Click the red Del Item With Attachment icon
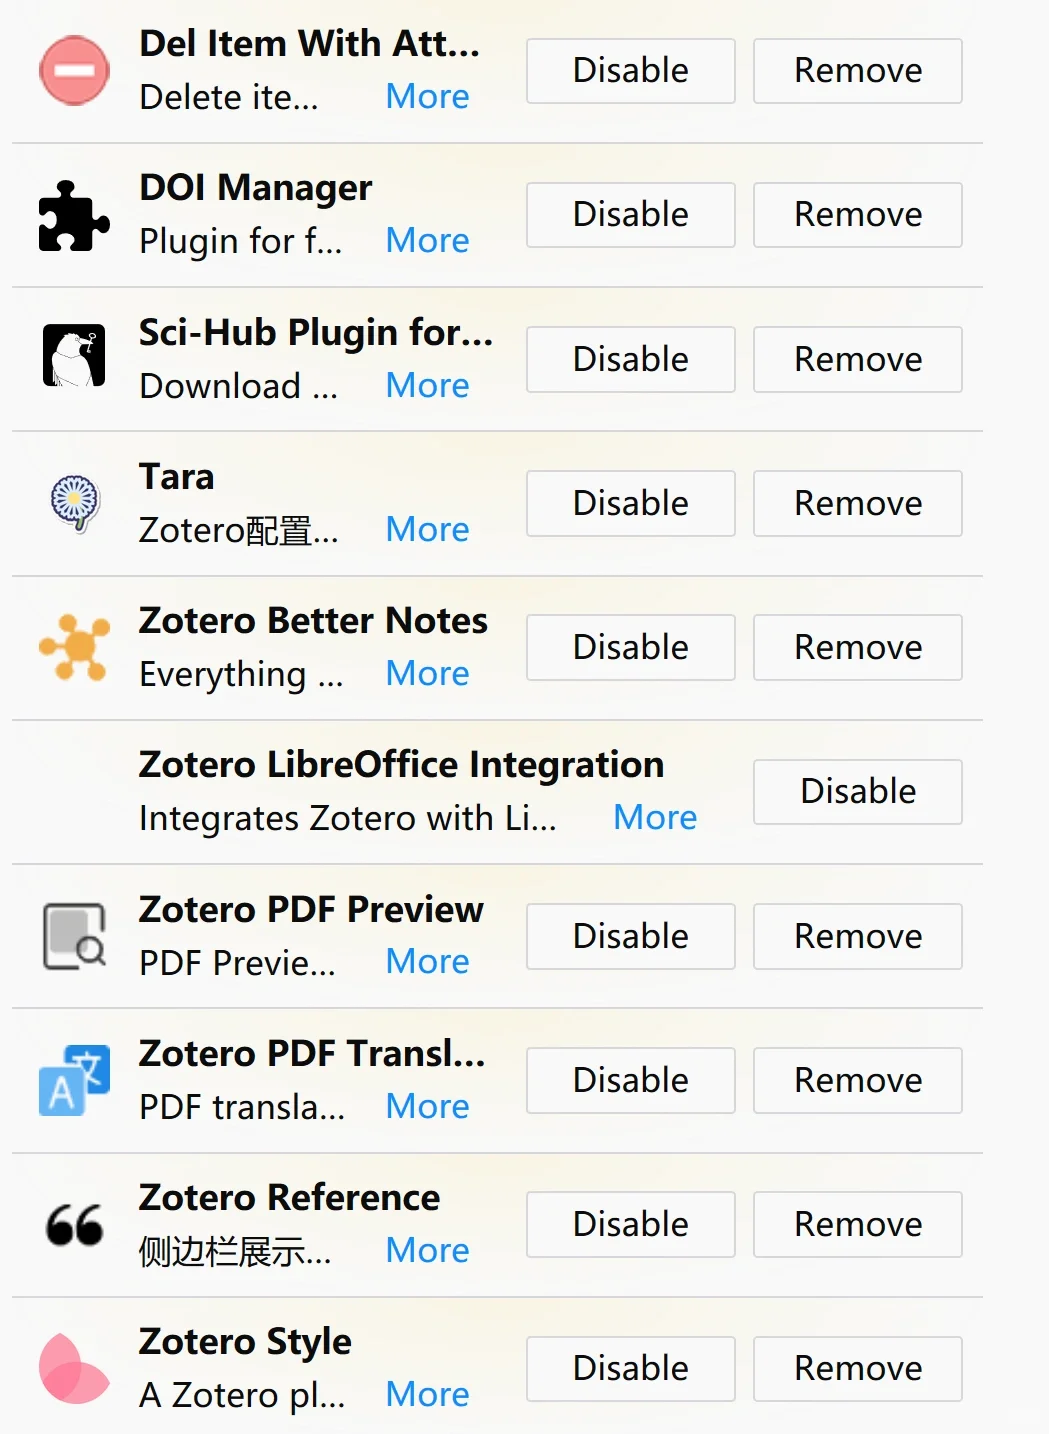The height and width of the screenshot is (1434, 1049). [74, 71]
